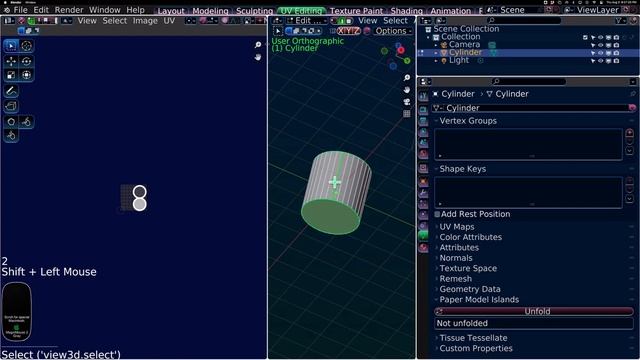
Task: Click the zoom magnifier in 3D viewport
Action: click(407, 78)
